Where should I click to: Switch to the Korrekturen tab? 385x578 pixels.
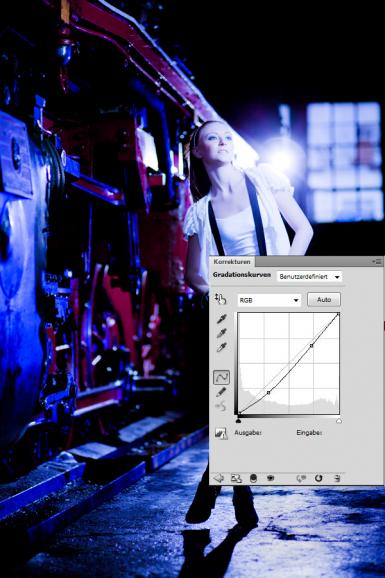coord(232,262)
